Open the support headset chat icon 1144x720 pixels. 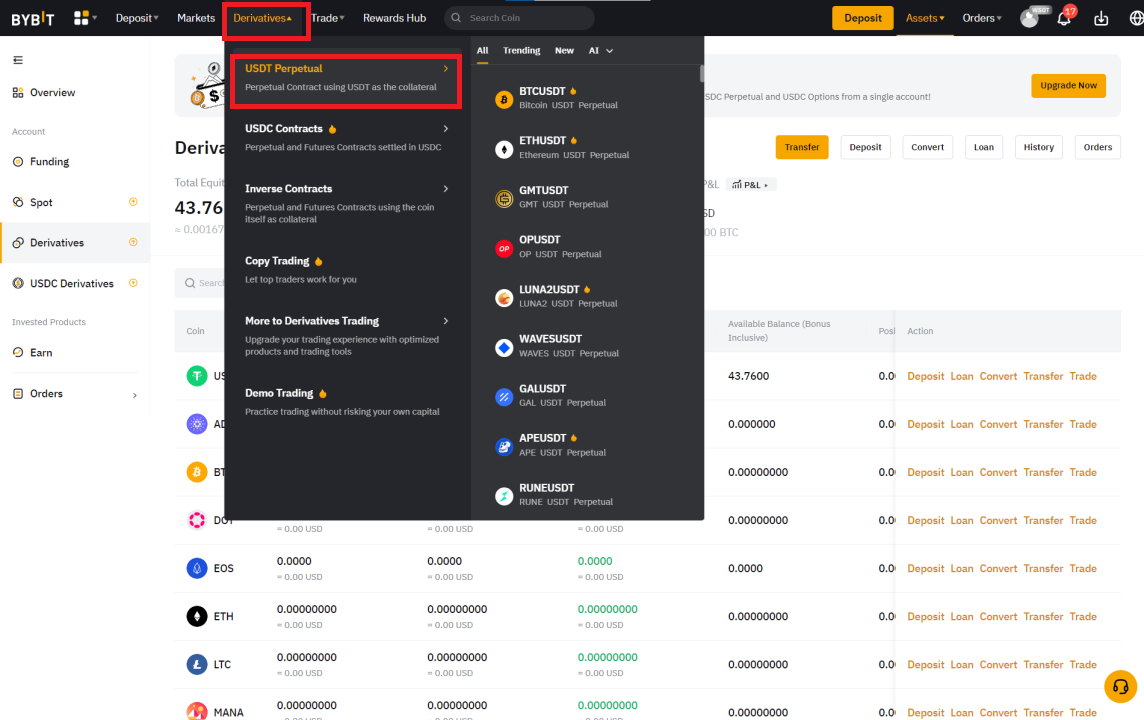click(x=1121, y=686)
